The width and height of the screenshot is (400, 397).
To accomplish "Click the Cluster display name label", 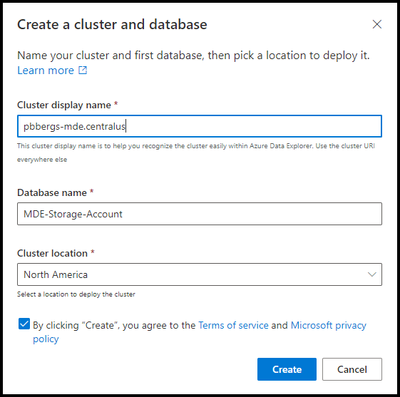I will (64, 105).
